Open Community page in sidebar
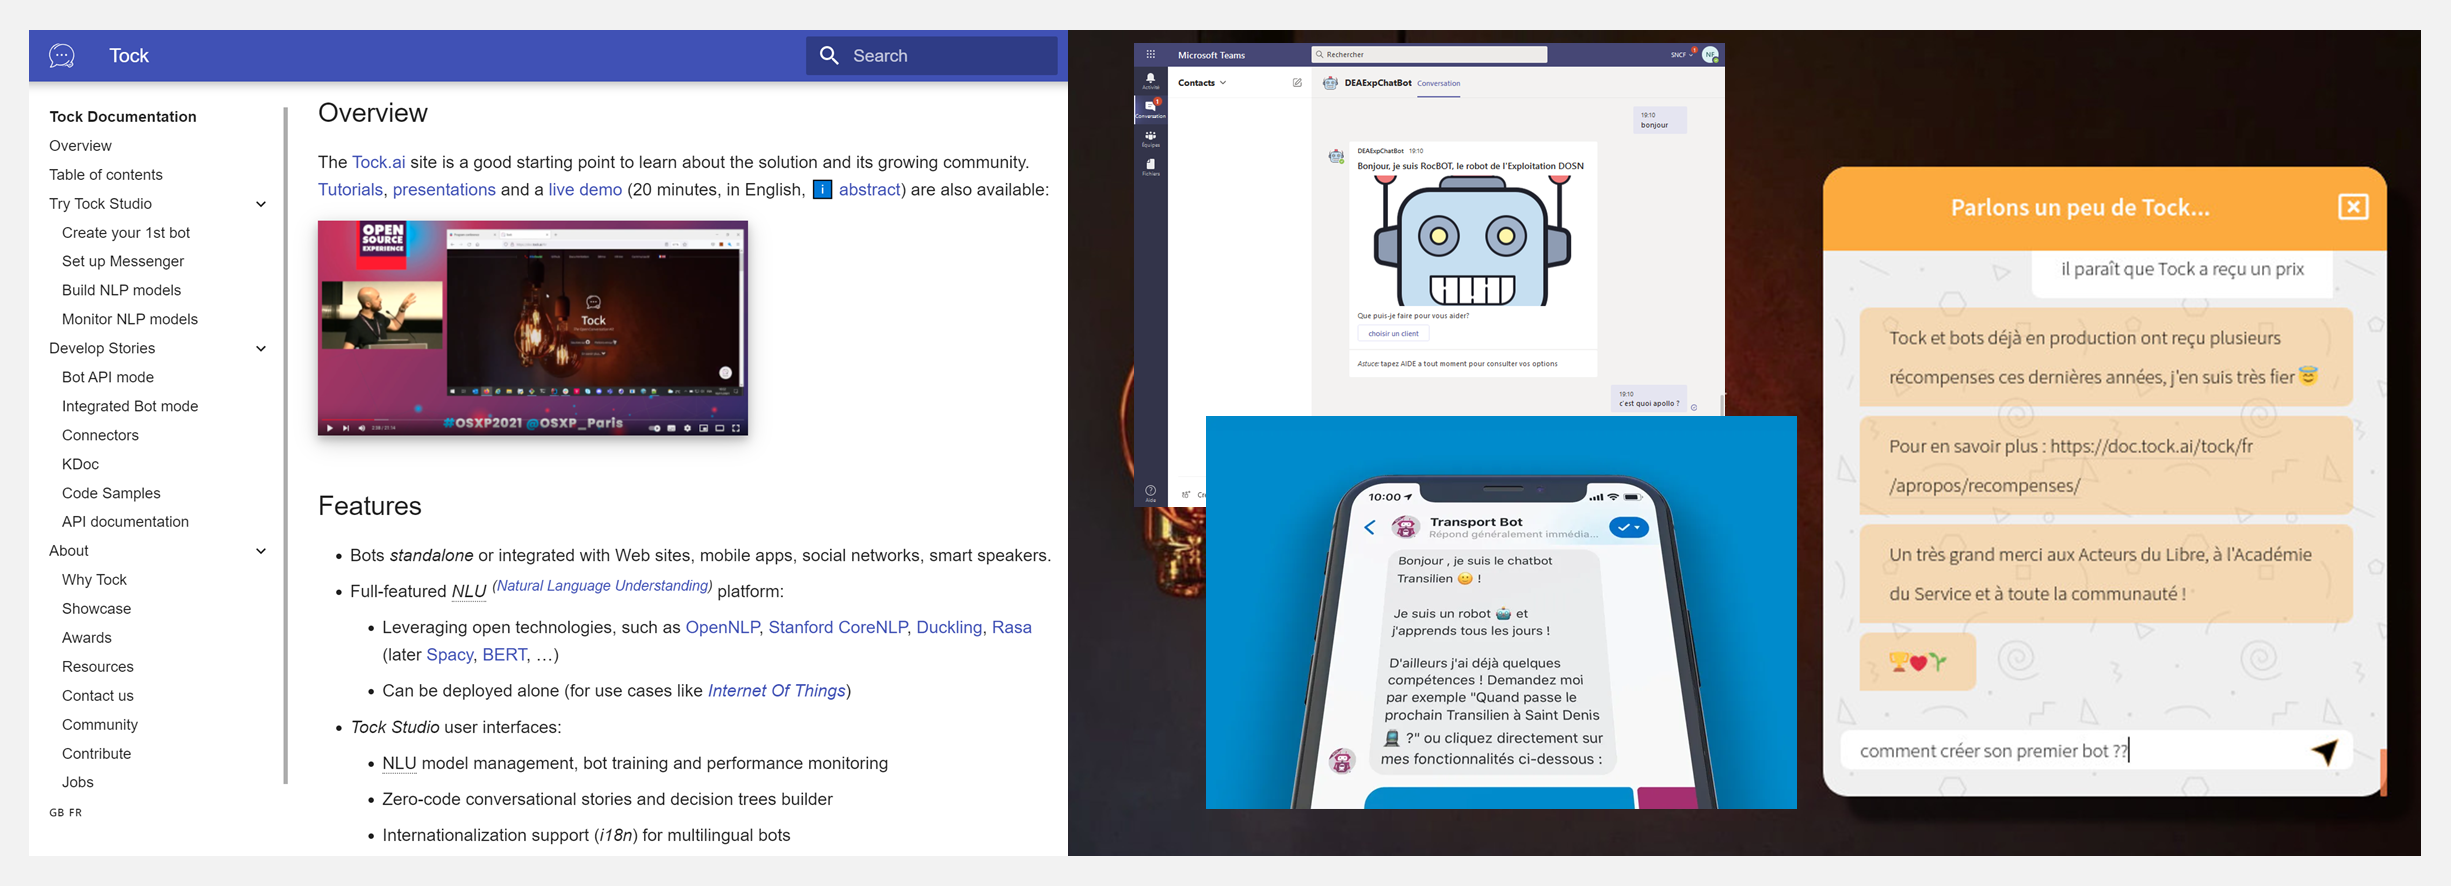 (x=100, y=725)
